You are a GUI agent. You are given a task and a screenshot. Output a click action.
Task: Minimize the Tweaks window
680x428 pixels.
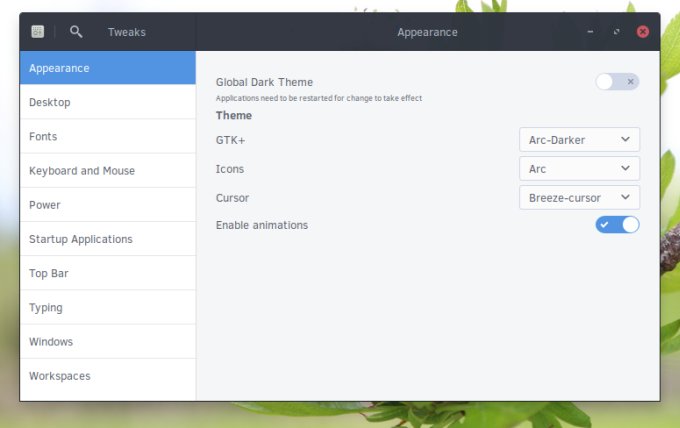(x=590, y=32)
